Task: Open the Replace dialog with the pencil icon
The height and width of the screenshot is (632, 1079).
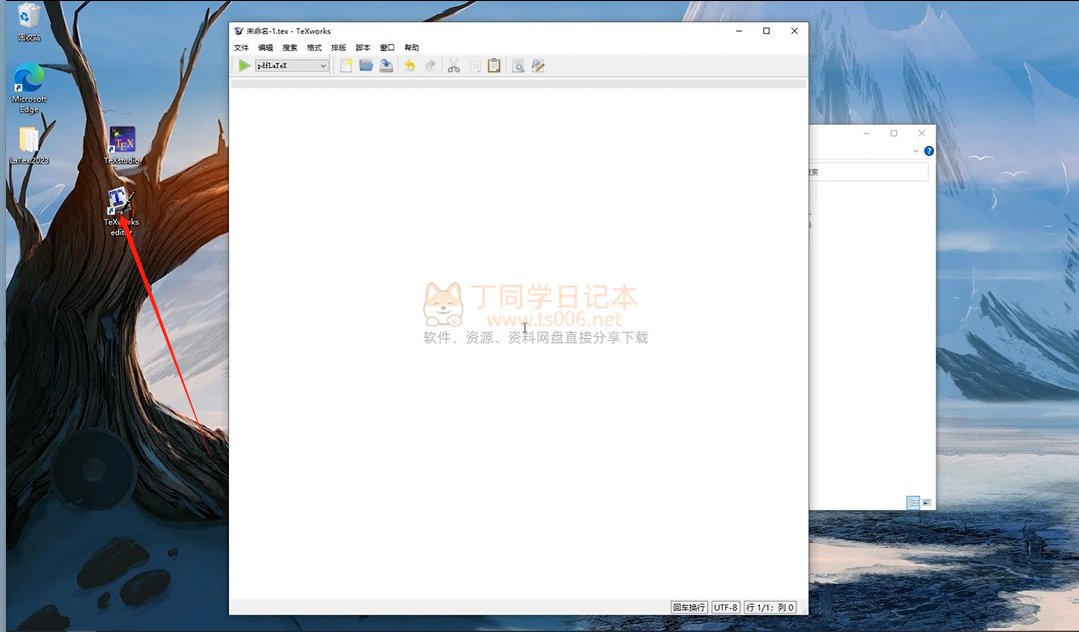Action: pos(538,65)
